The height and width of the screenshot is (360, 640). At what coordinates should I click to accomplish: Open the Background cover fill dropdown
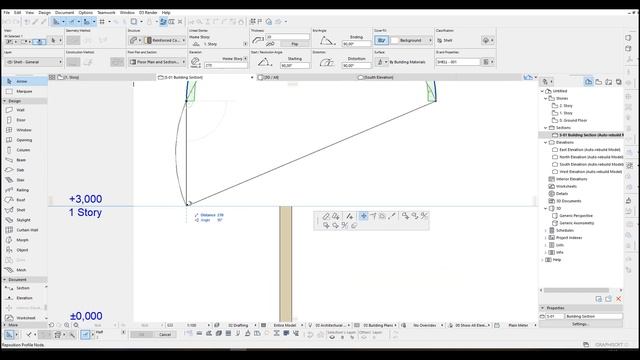(411, 40)
